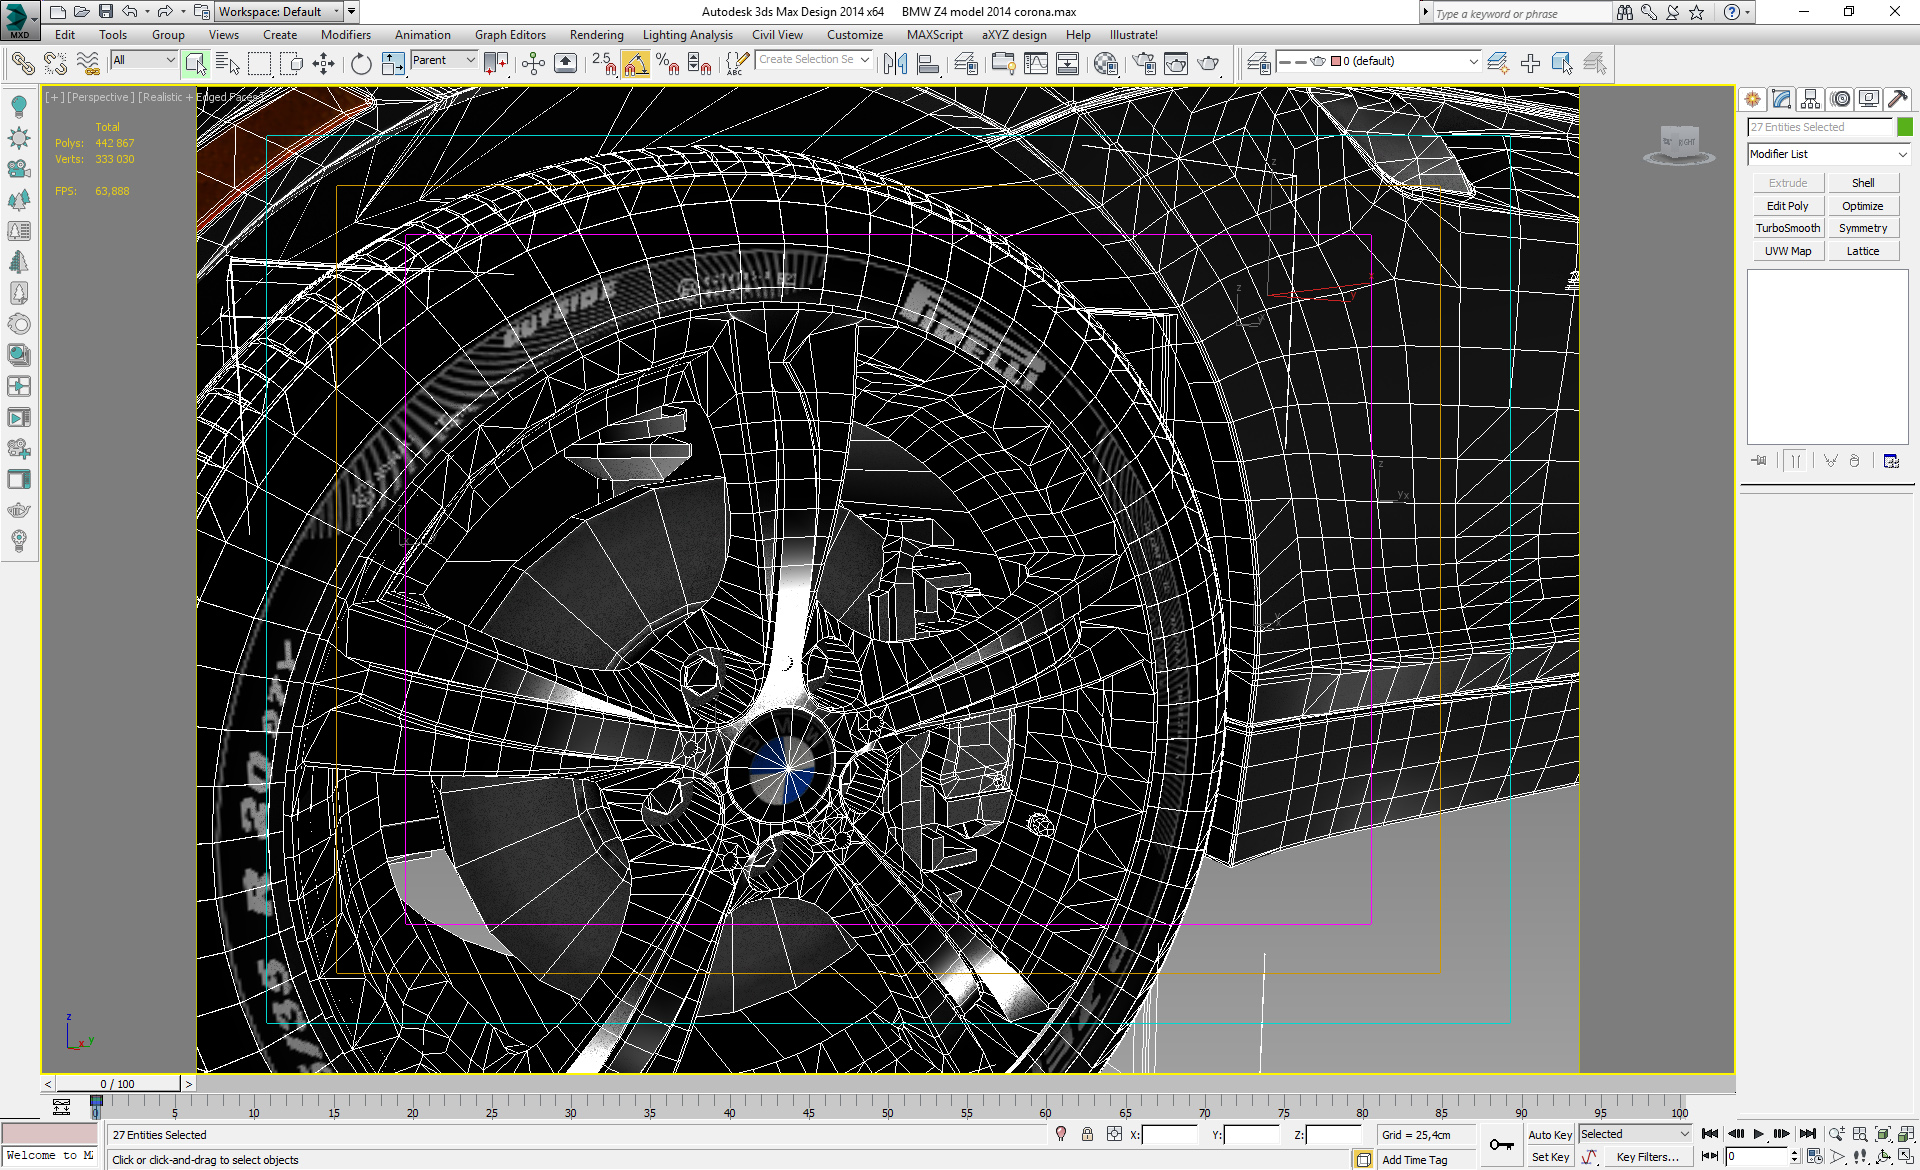This screenshot has width=1920, height=1170.
Task: Open the Render Setup dialog
Action: [1144, 64]
